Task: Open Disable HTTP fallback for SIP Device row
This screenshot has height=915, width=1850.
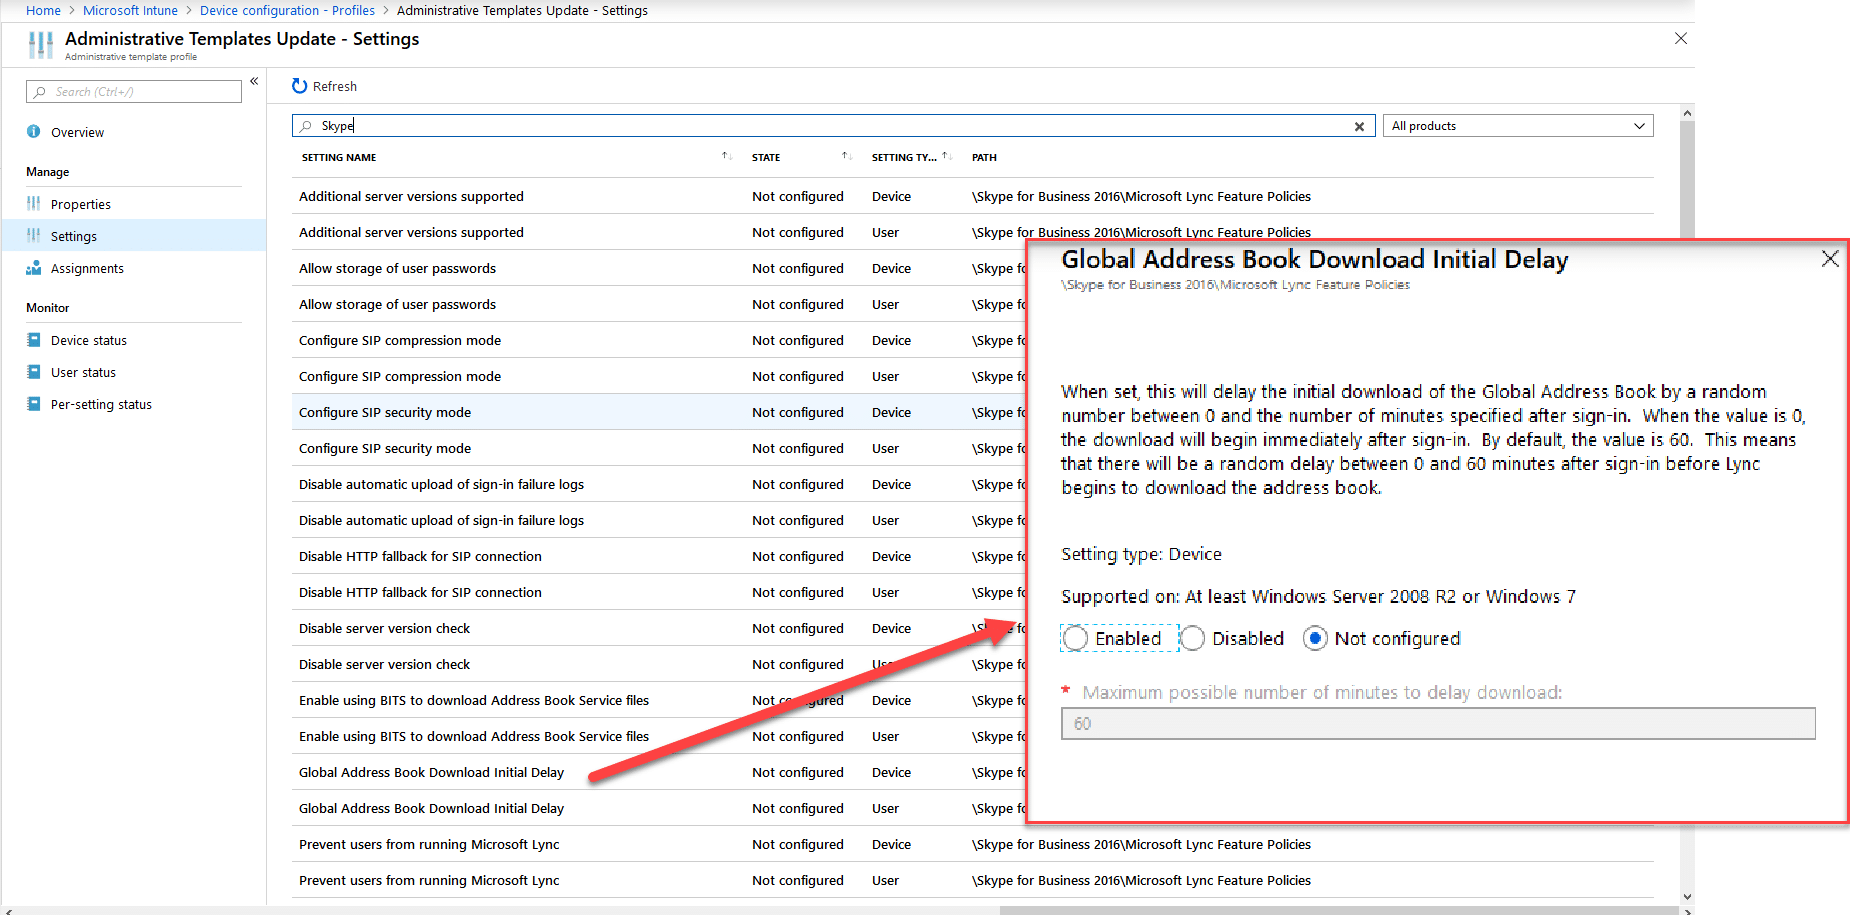Action: [659, 556]
